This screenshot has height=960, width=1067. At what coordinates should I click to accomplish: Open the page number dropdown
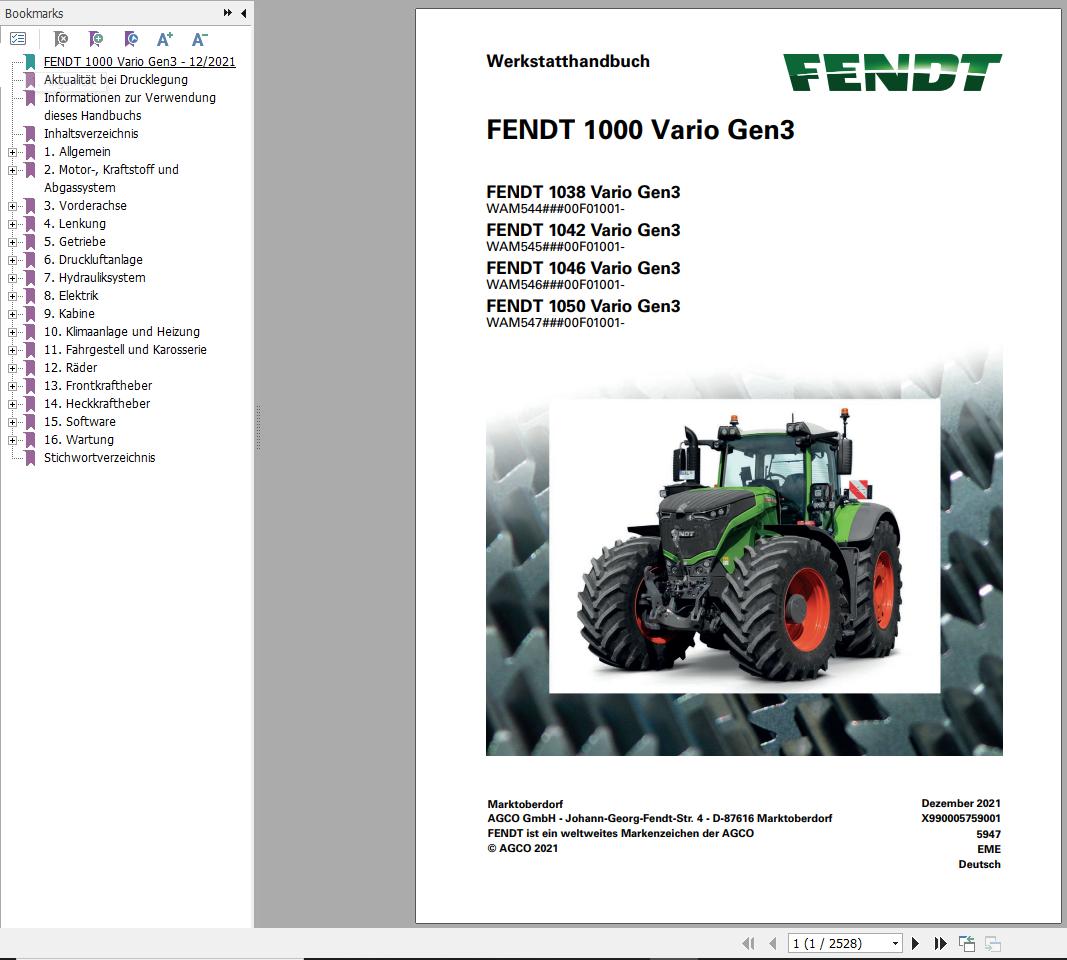point(896,943)
